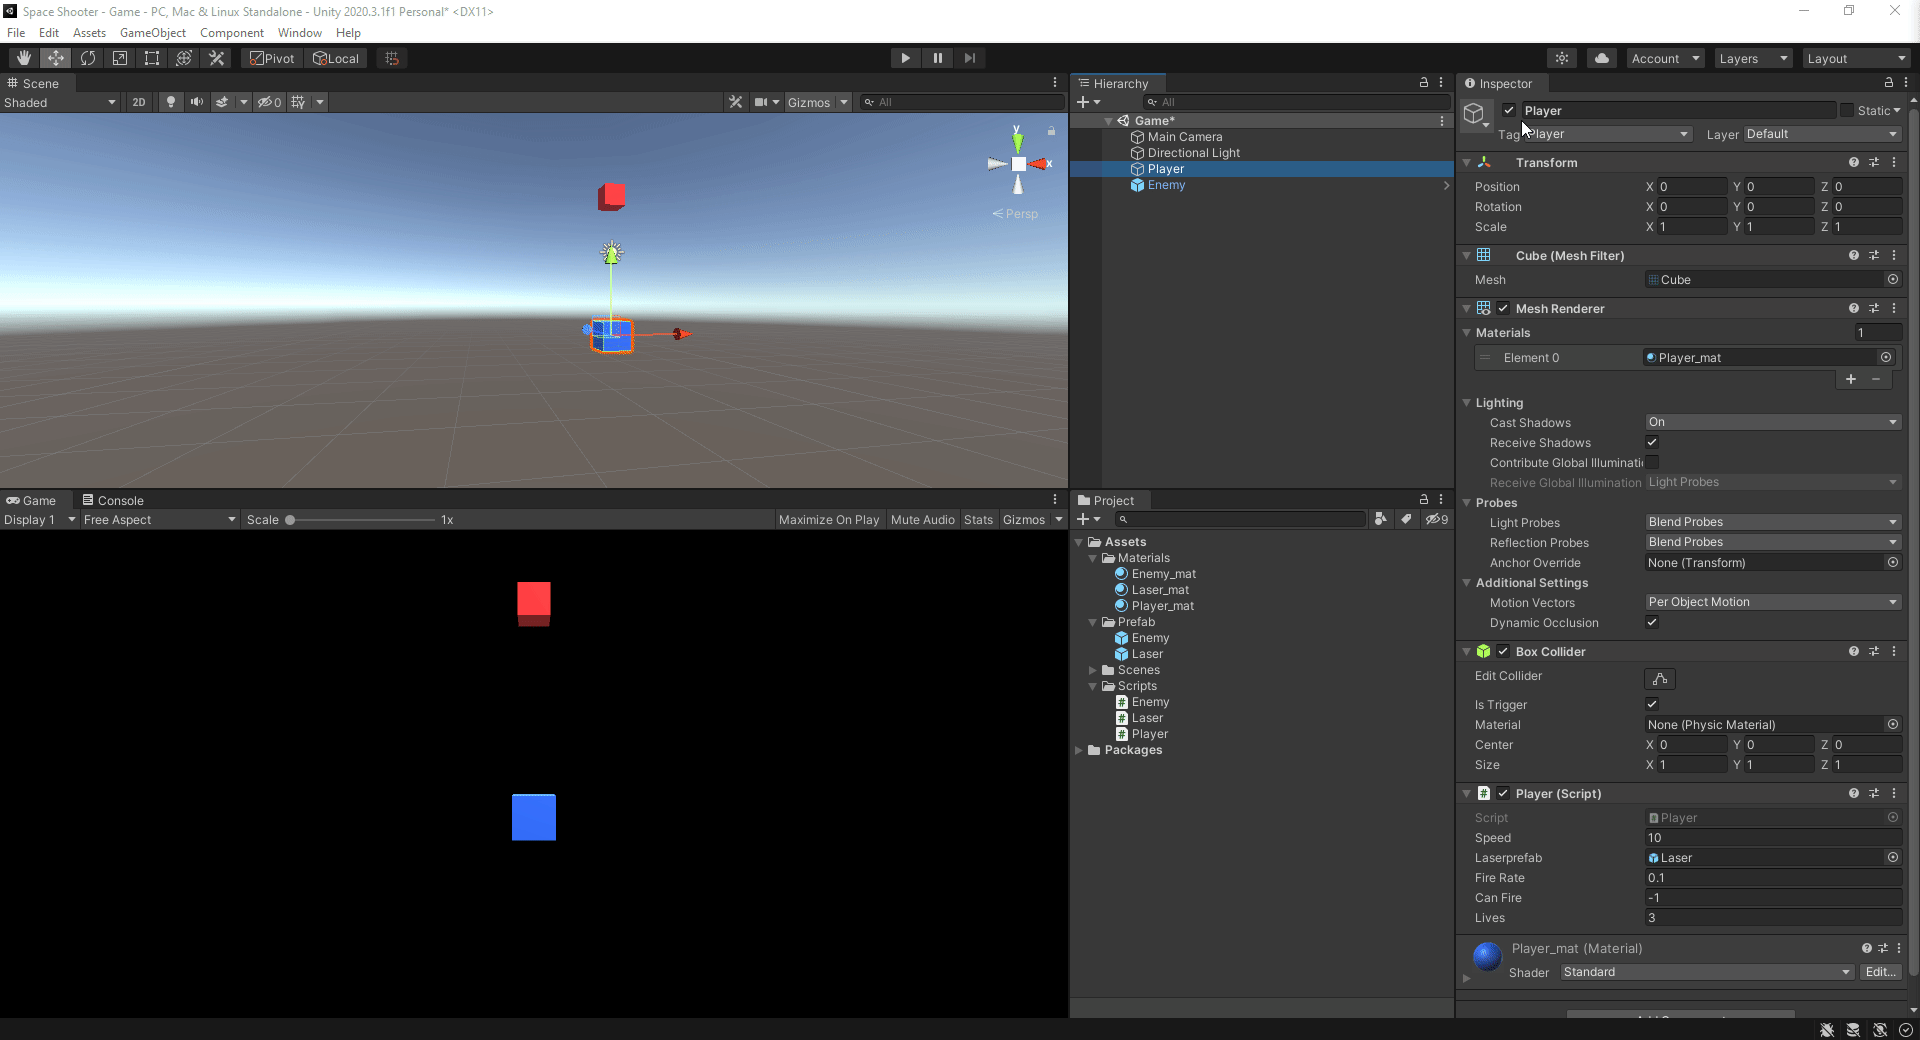The width and height of the screenshot is (1920, 1040).
Task: Show Stats in Game view
Action: point(978,520)
